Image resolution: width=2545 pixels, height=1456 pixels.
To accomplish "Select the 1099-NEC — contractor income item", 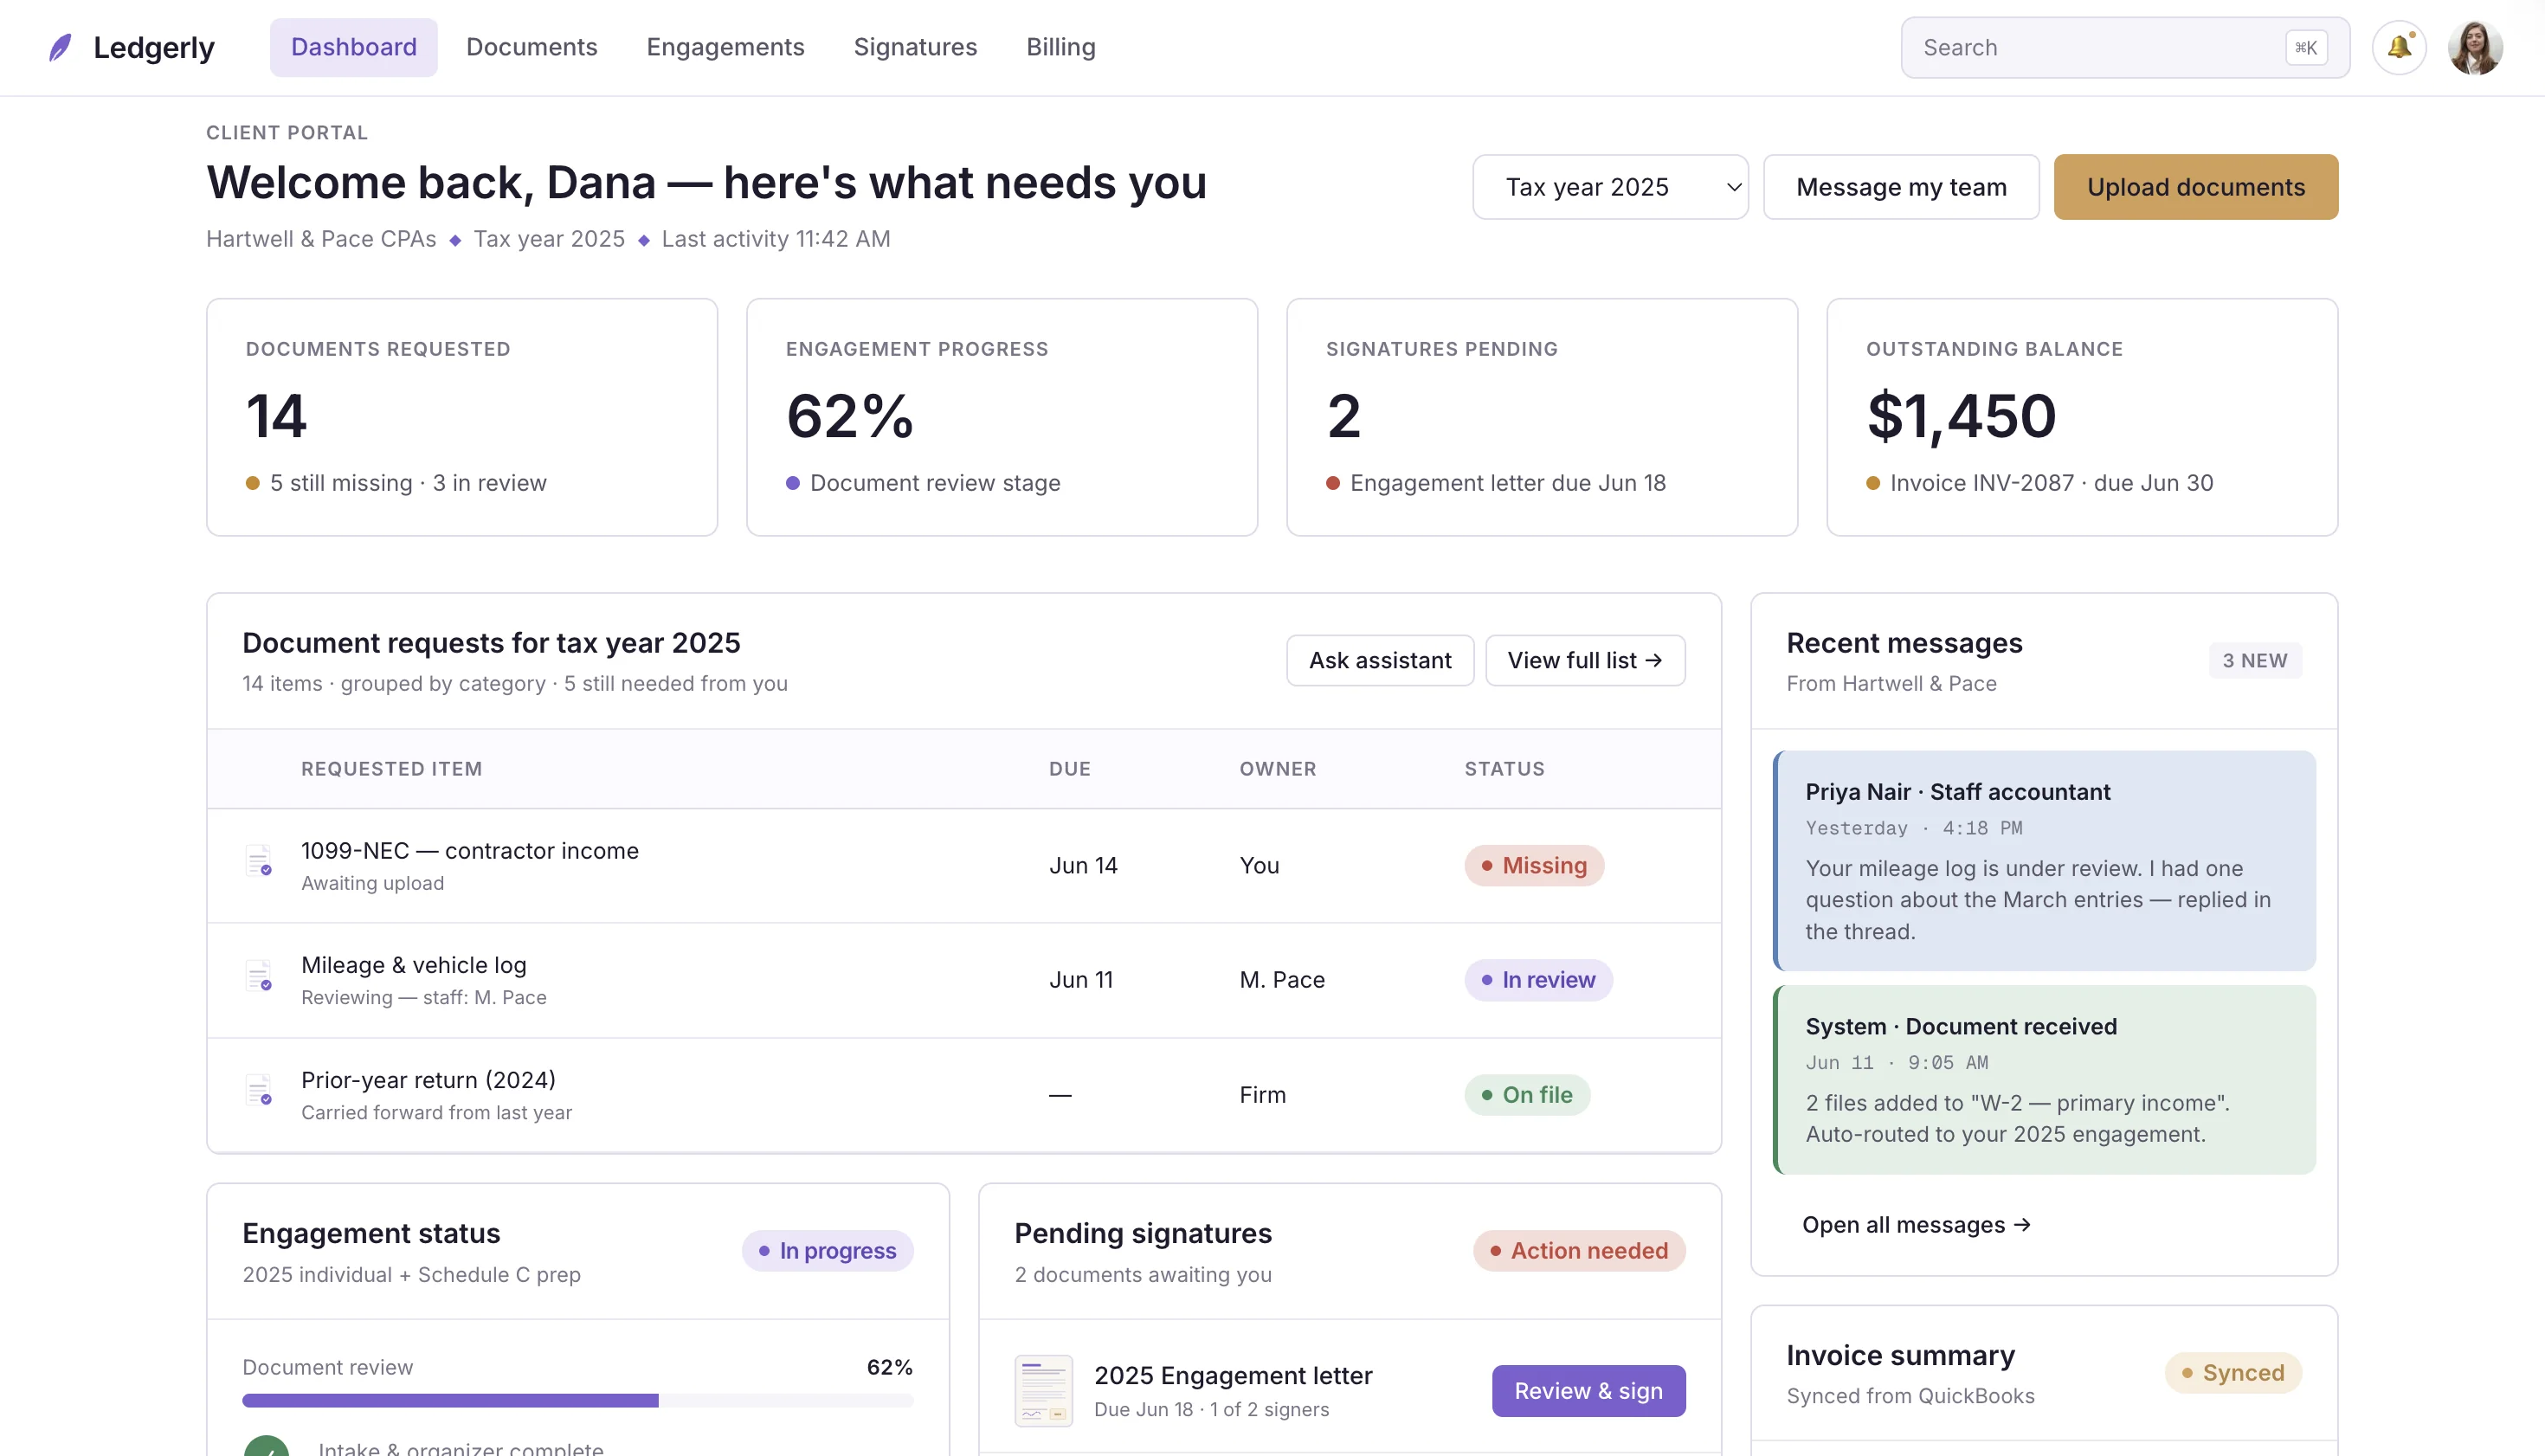I will [x=470, y=850].
